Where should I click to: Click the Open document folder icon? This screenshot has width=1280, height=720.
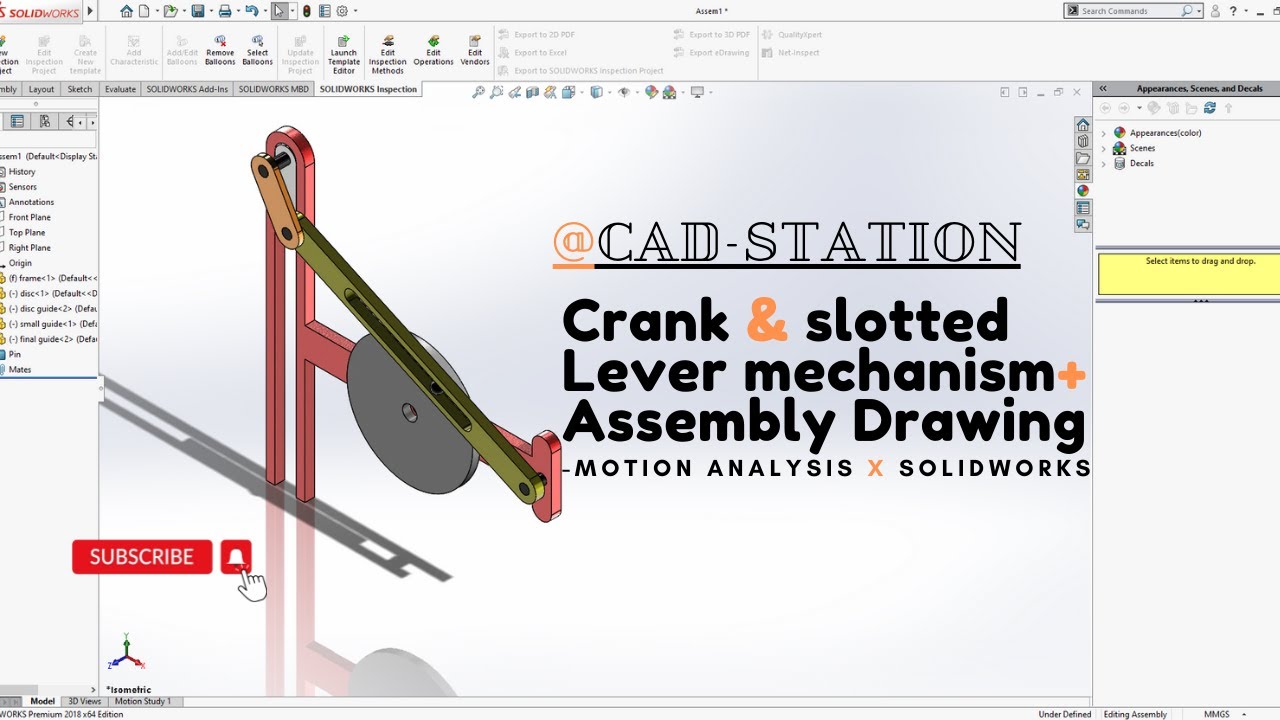coord(171,11)
